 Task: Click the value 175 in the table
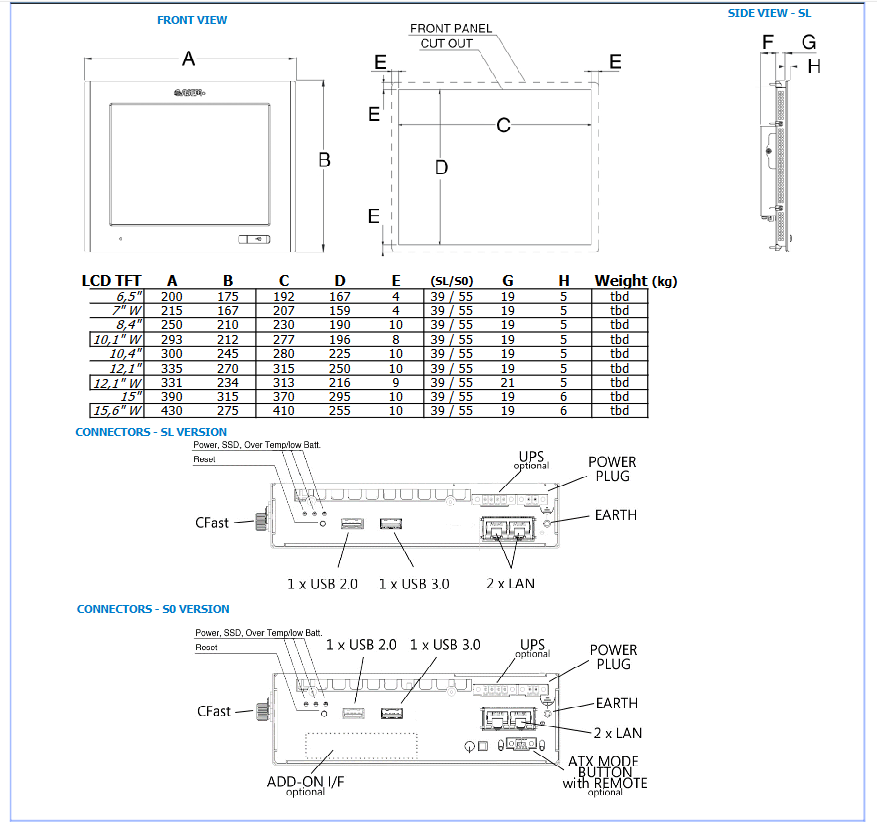[228, 296]
